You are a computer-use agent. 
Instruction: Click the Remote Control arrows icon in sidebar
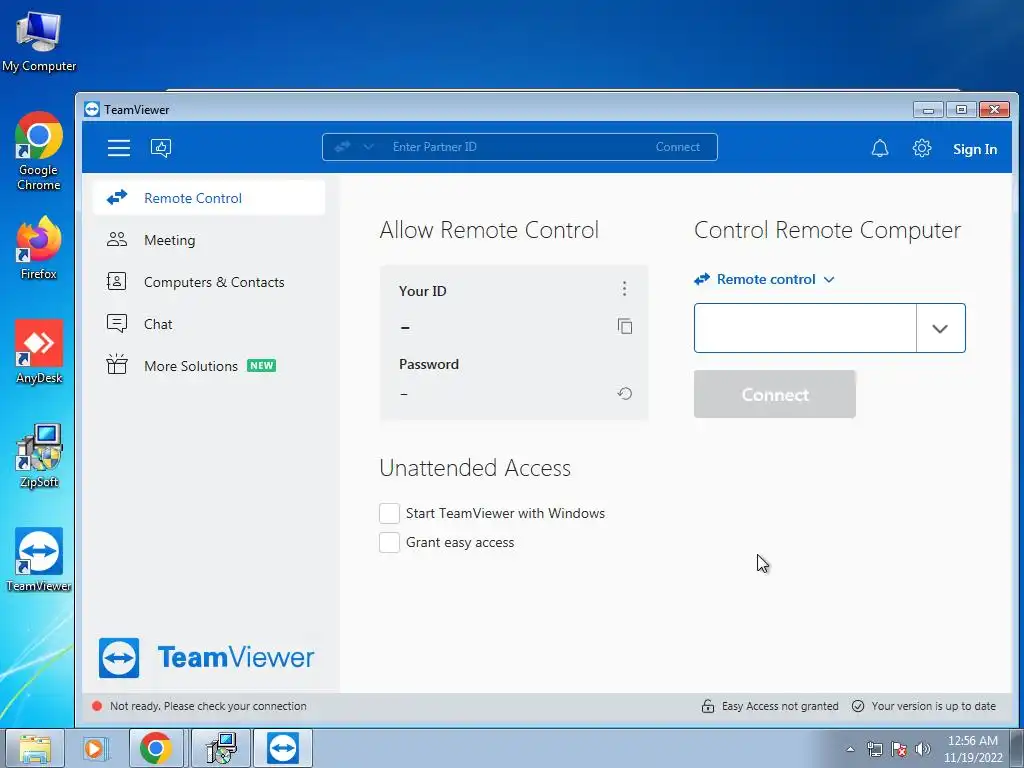pyautogui.click(x=117, y=197)
